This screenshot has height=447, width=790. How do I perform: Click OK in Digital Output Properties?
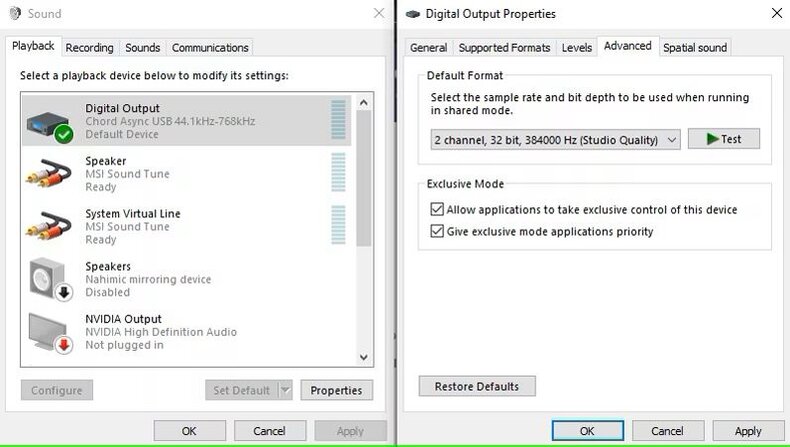(587, 431)
